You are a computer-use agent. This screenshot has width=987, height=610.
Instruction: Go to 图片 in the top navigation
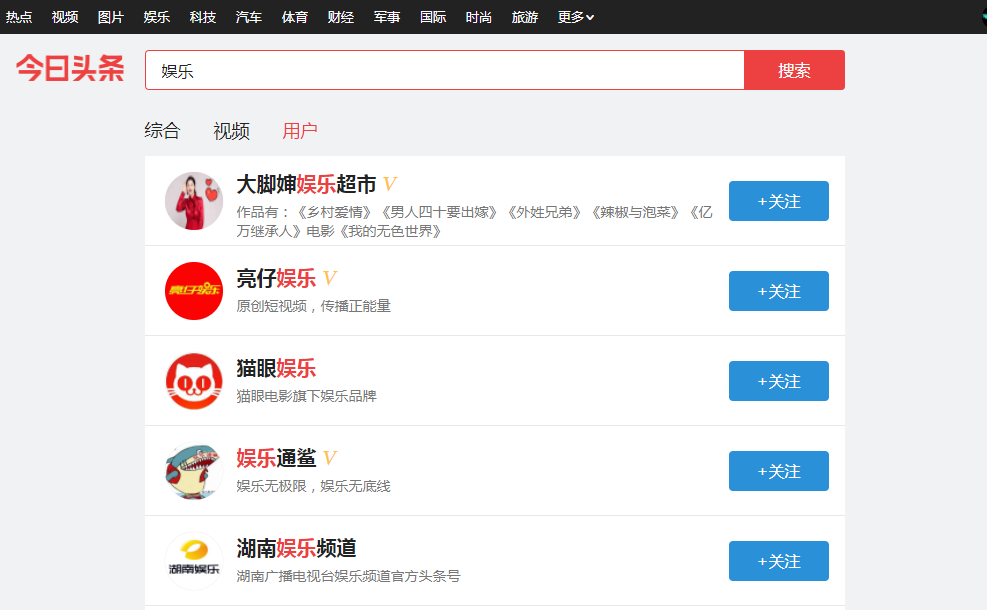[x=111, y=17]
